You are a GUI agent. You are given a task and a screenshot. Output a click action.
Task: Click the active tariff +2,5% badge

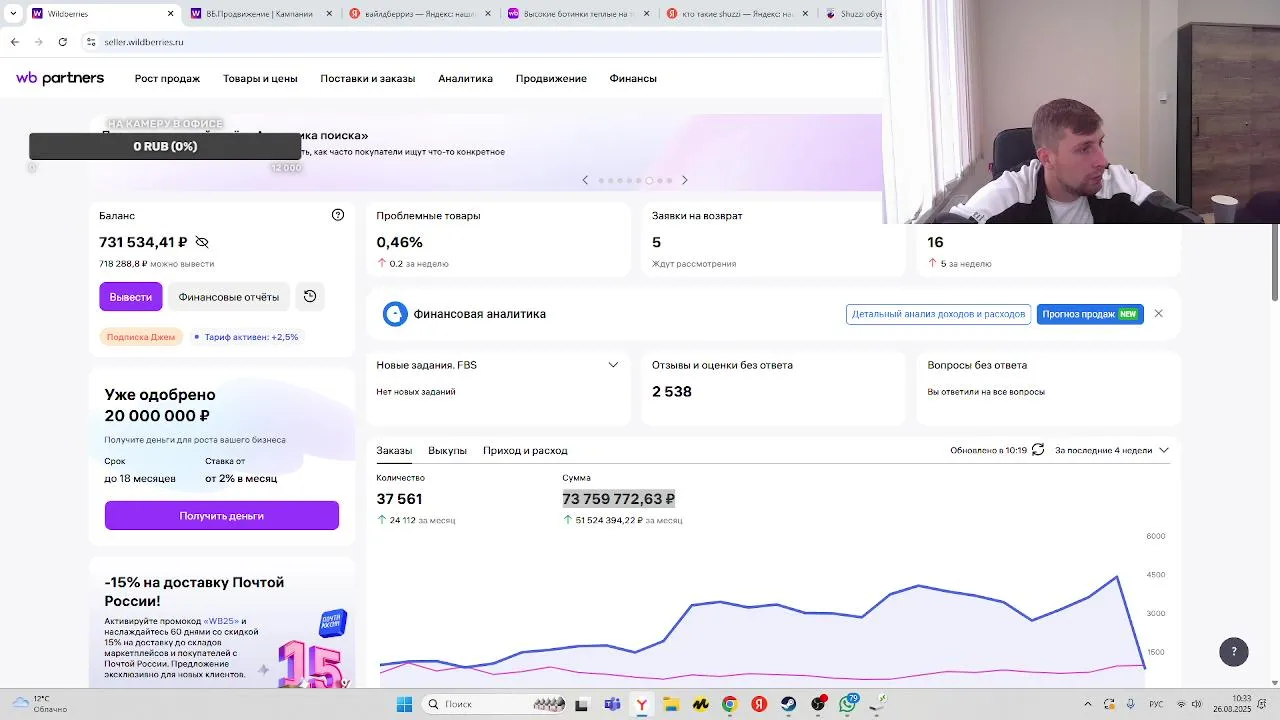click(246, 337)
